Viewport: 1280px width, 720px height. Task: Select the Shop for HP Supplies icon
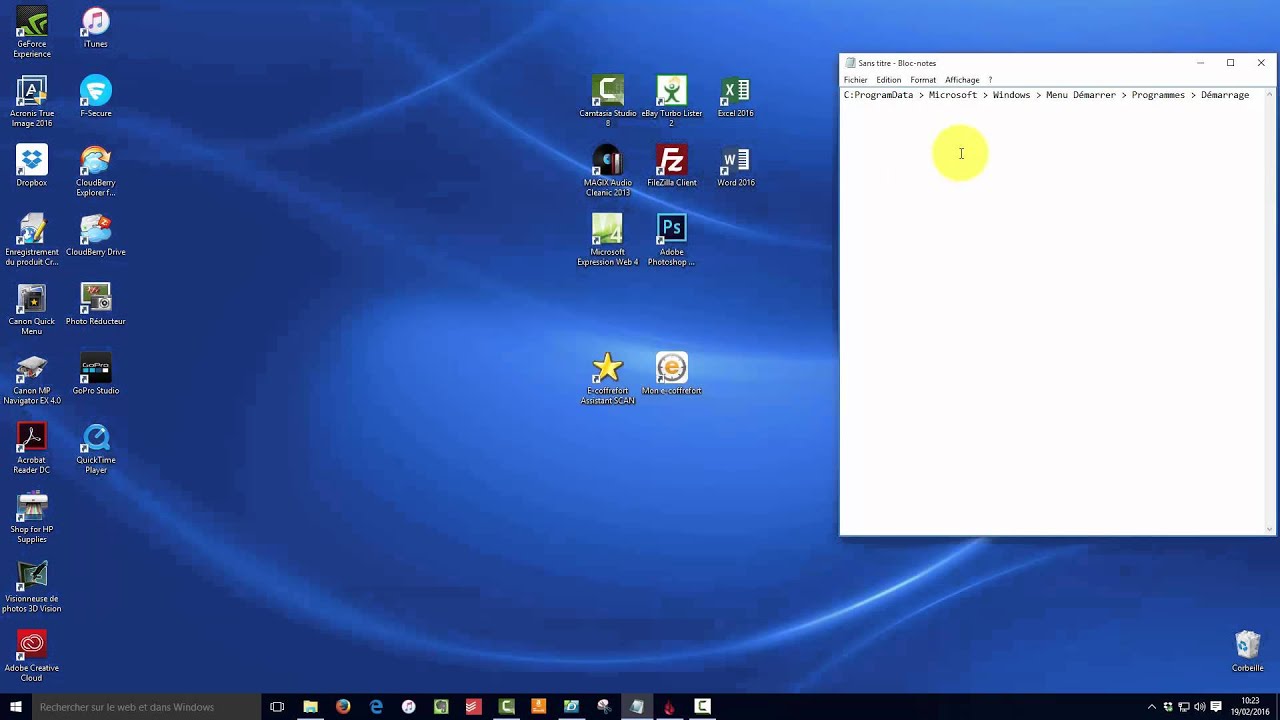pos(32,518)
